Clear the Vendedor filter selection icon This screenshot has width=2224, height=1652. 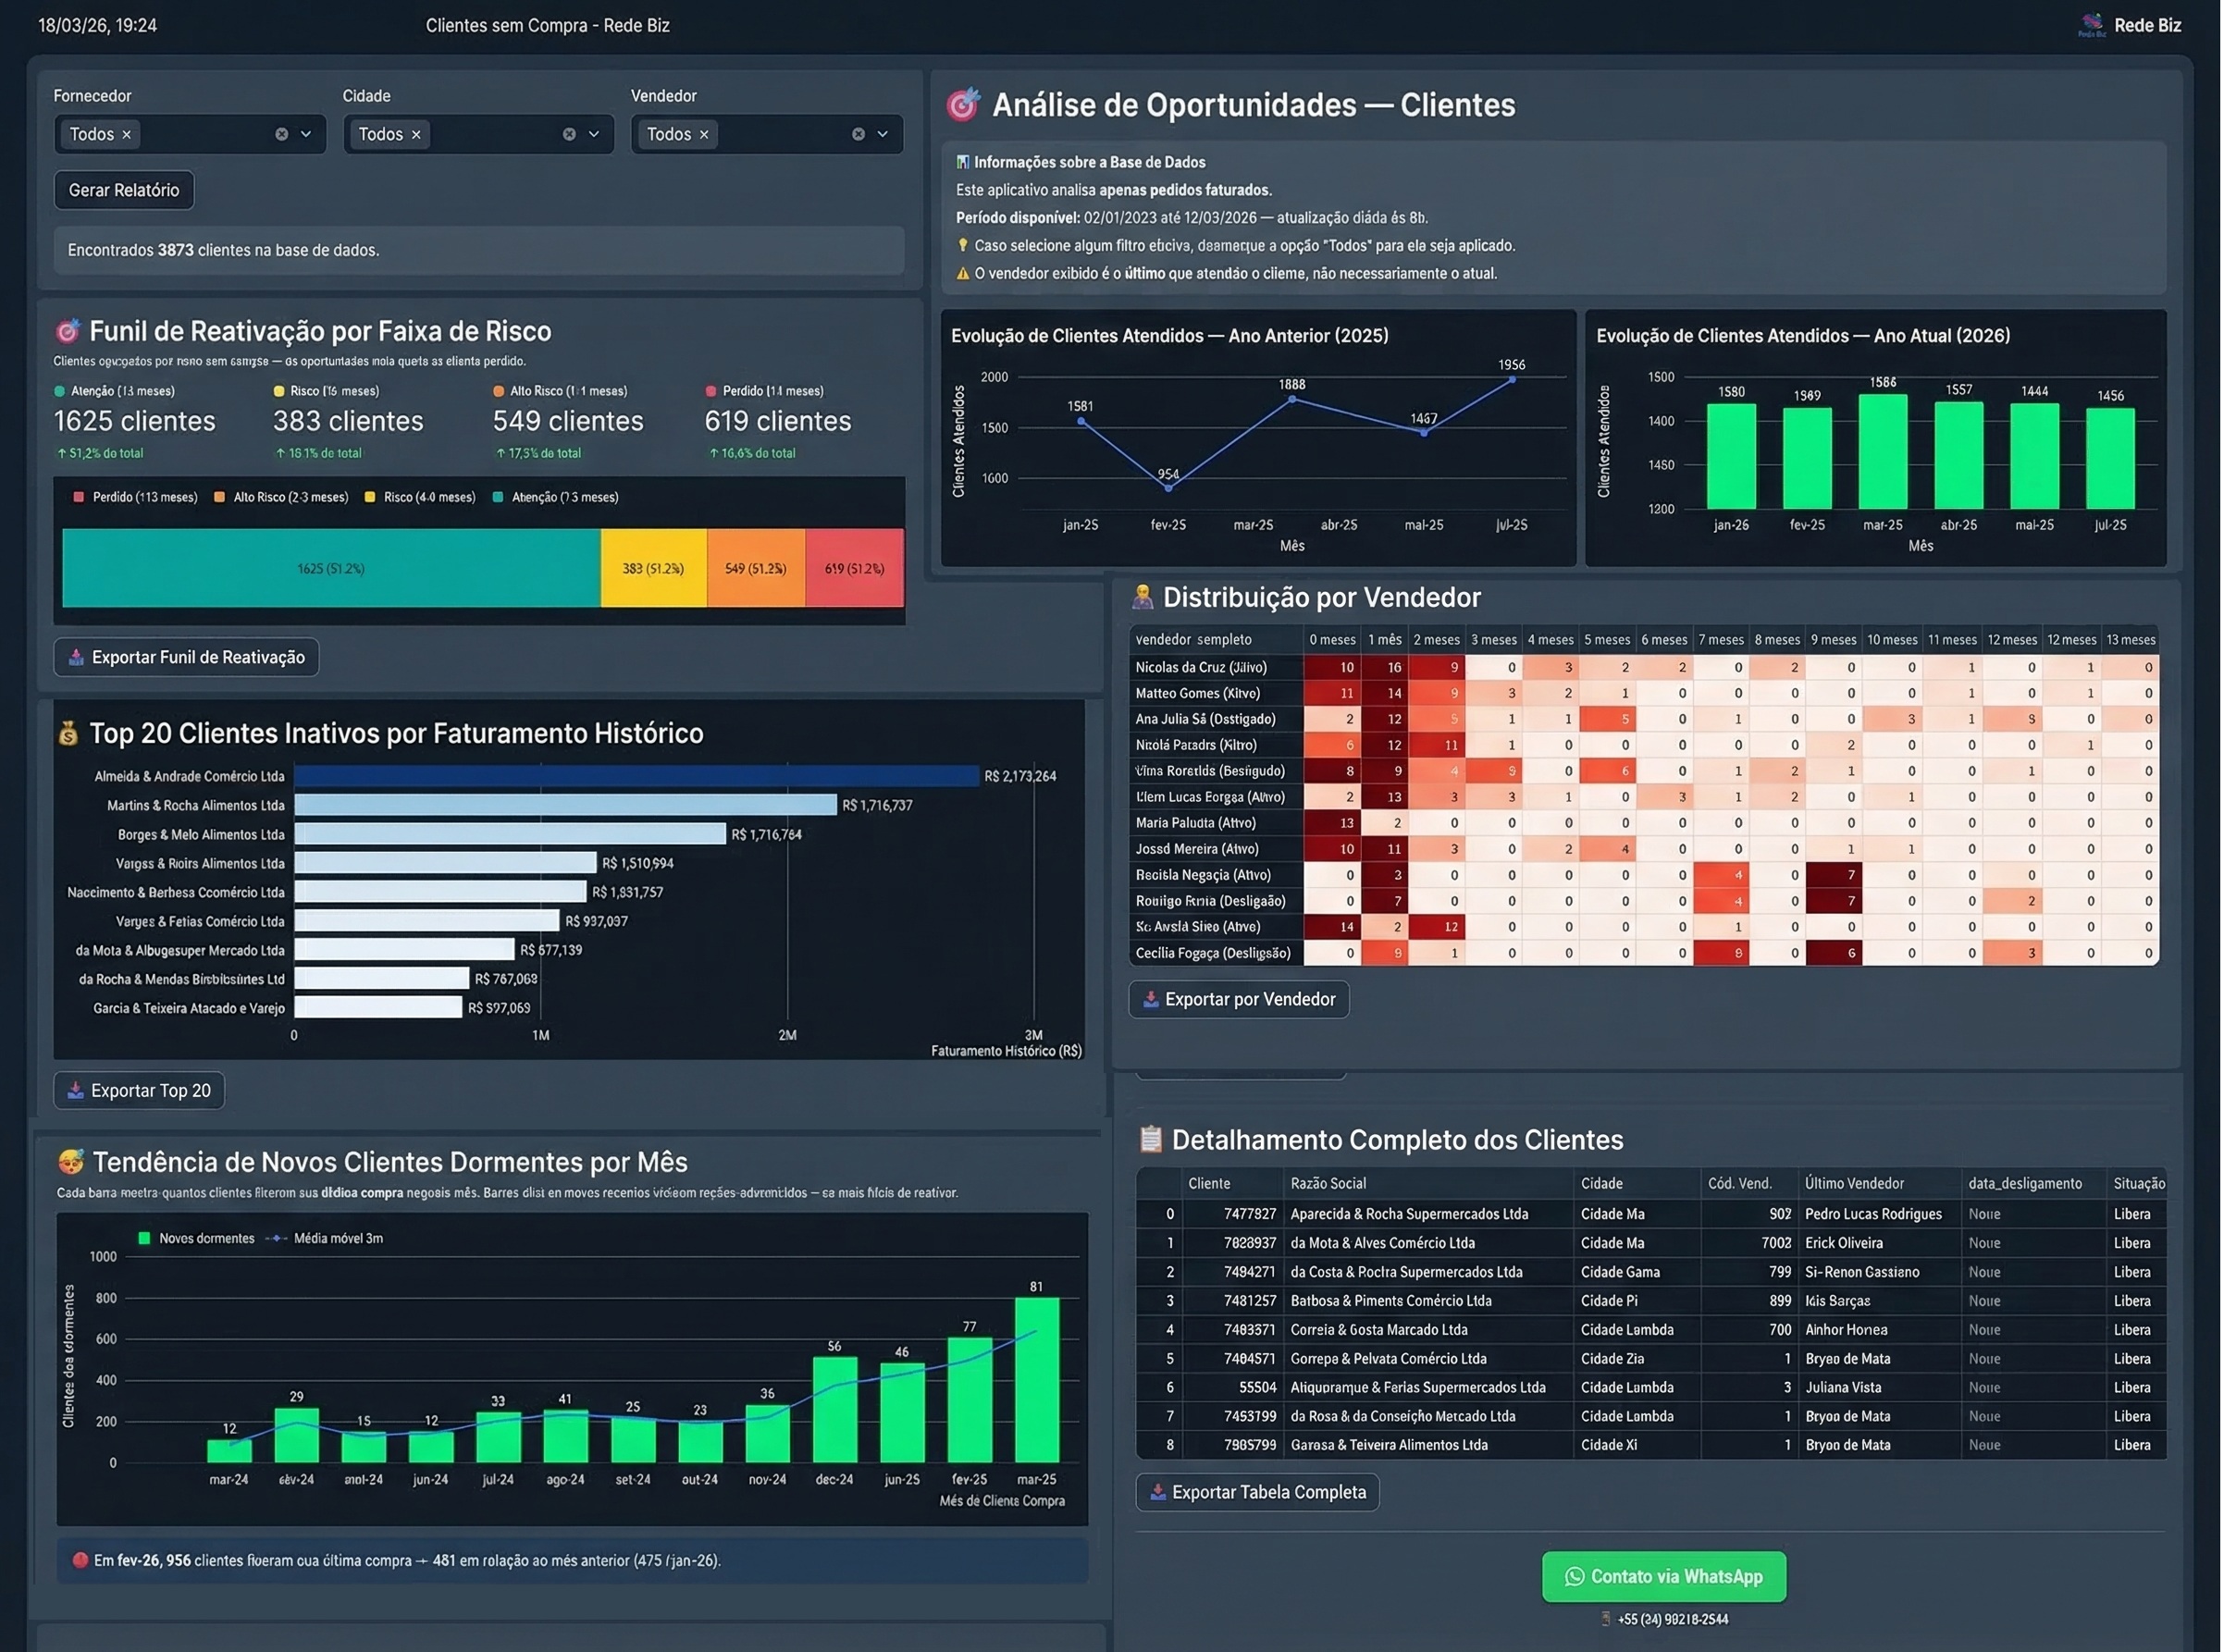tap(858, 134)
